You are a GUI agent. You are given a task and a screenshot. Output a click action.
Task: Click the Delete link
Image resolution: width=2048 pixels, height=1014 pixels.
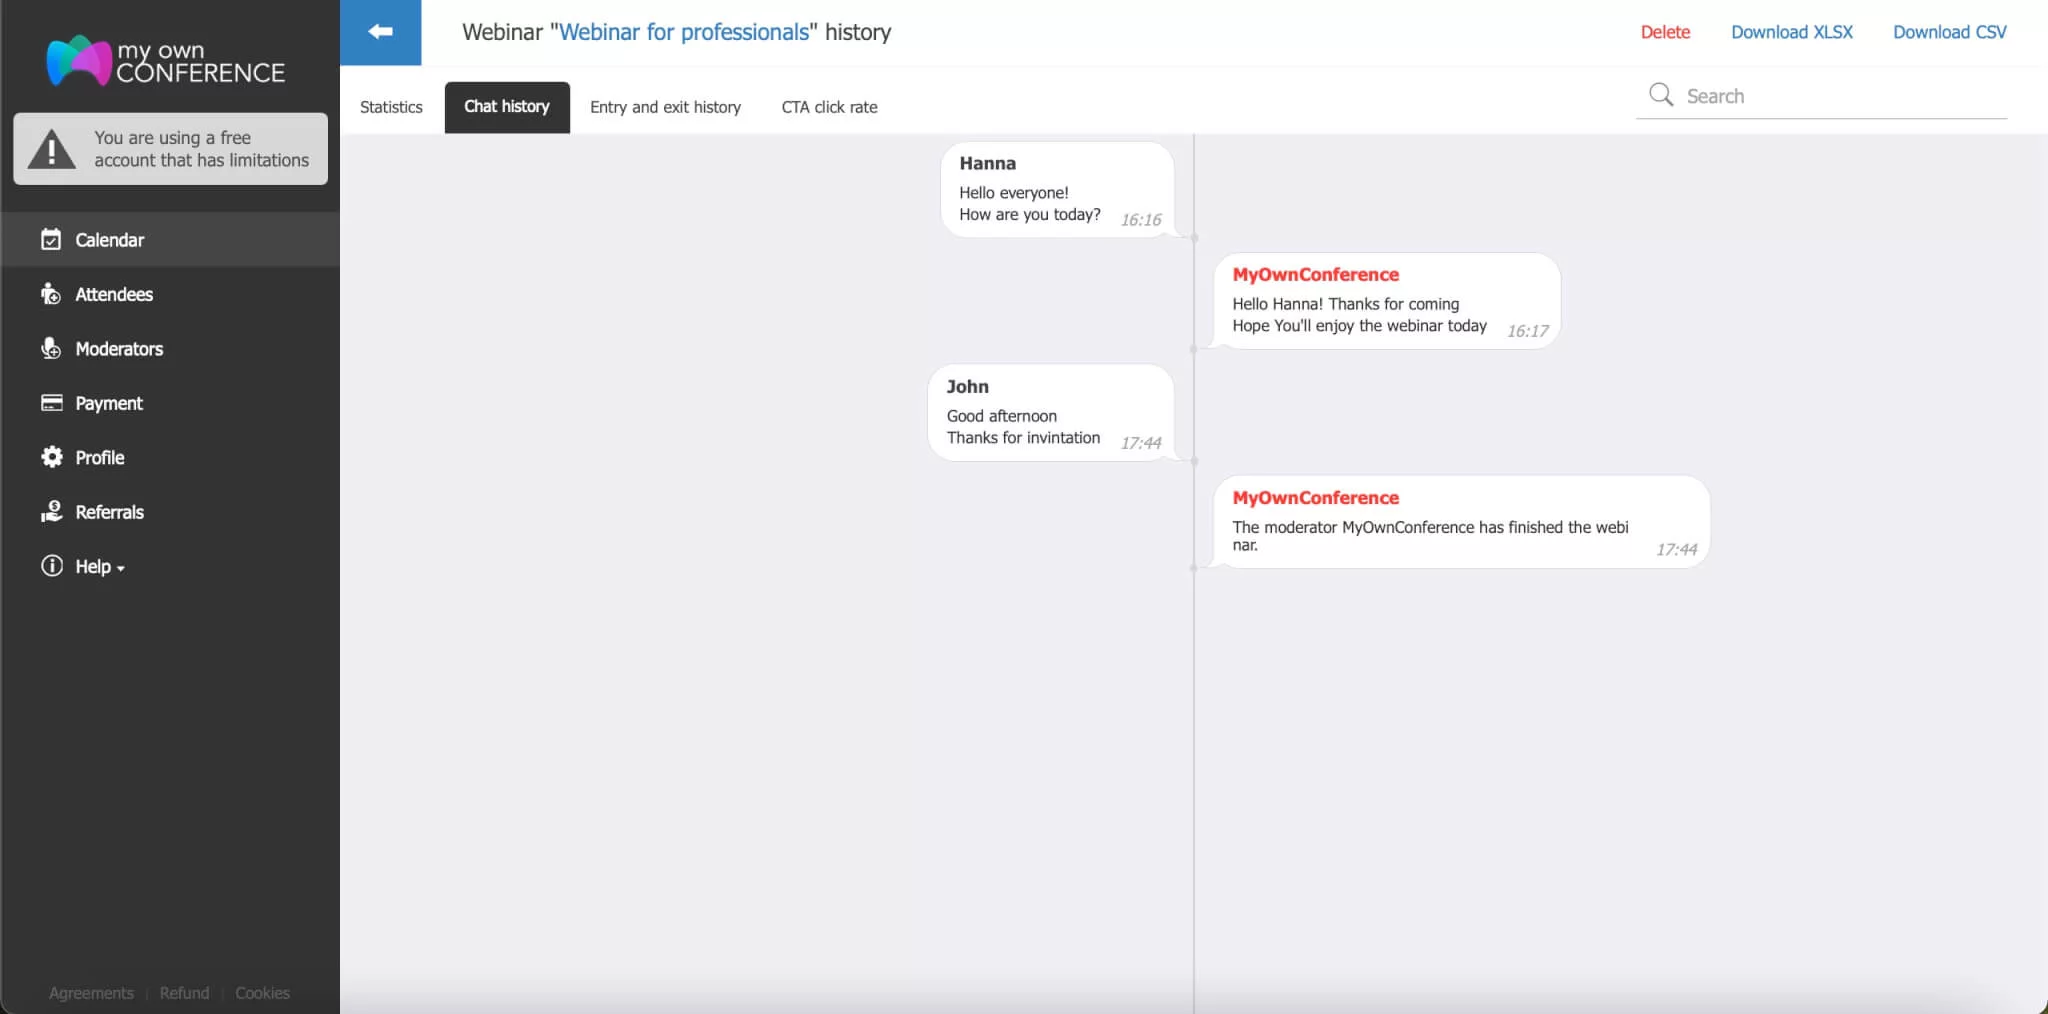(1664, 31)
